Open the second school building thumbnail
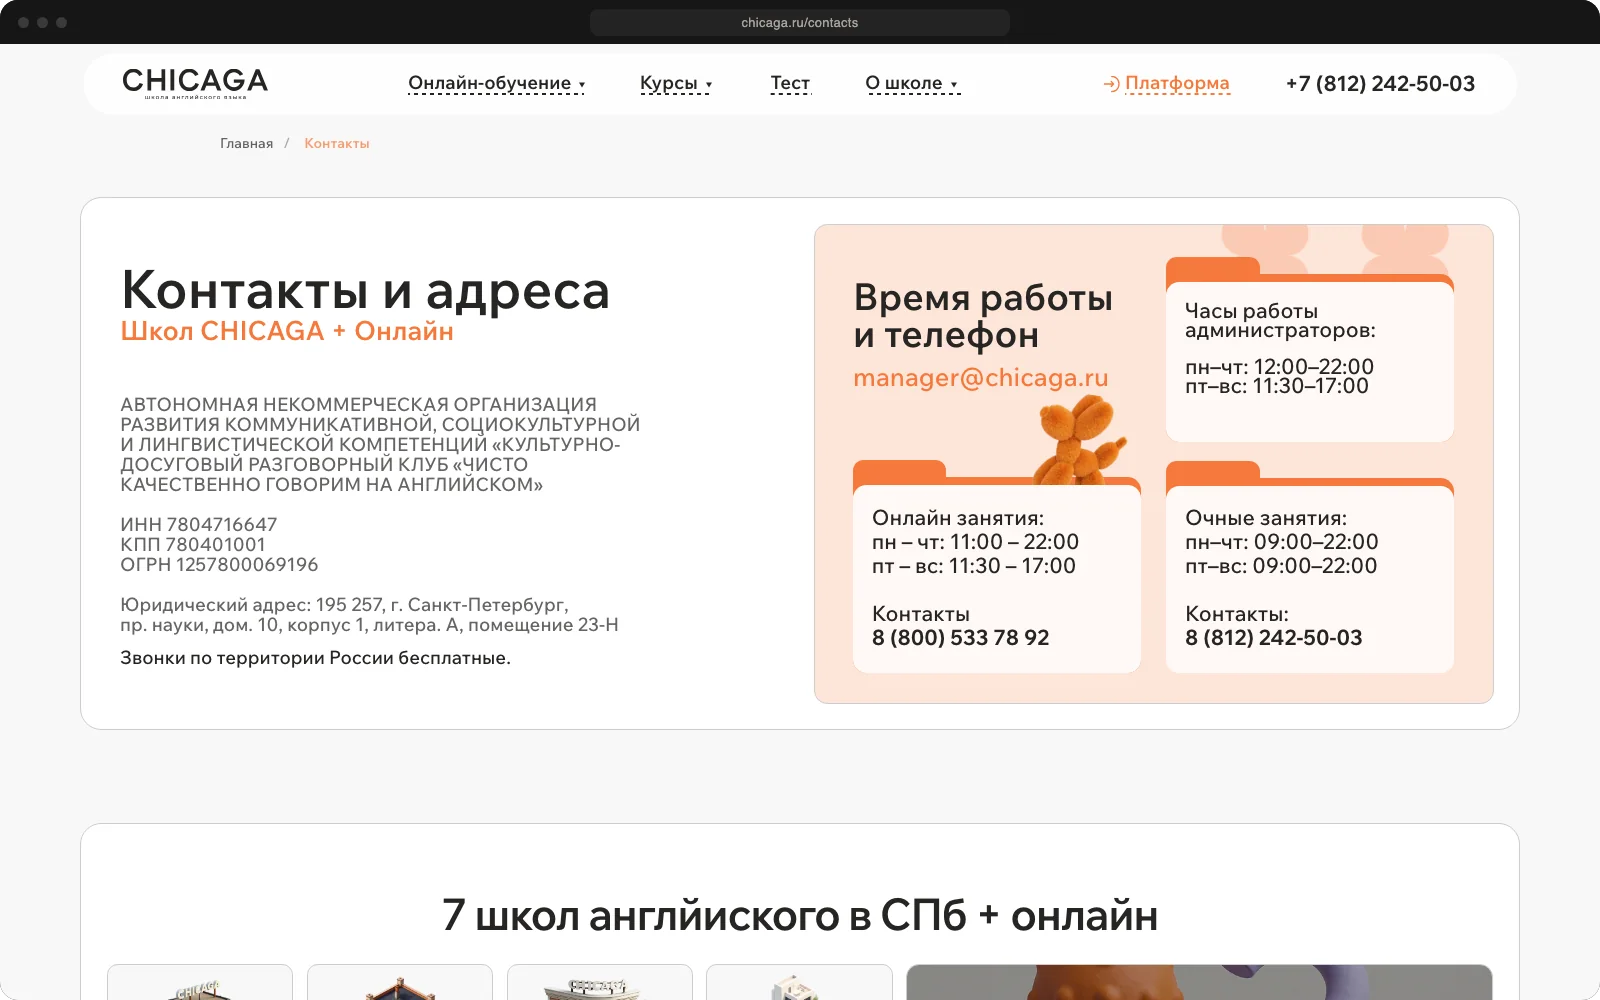This screenshot has width=1600, height=1000. [400, 982]
